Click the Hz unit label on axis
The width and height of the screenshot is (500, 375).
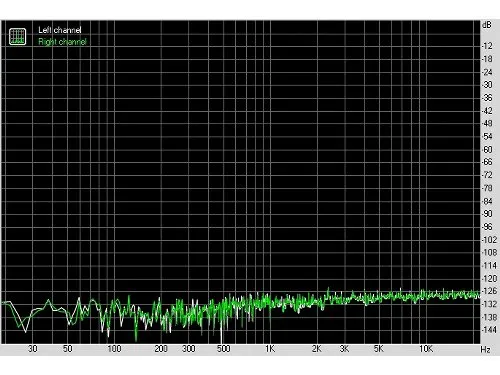point(486,350)
